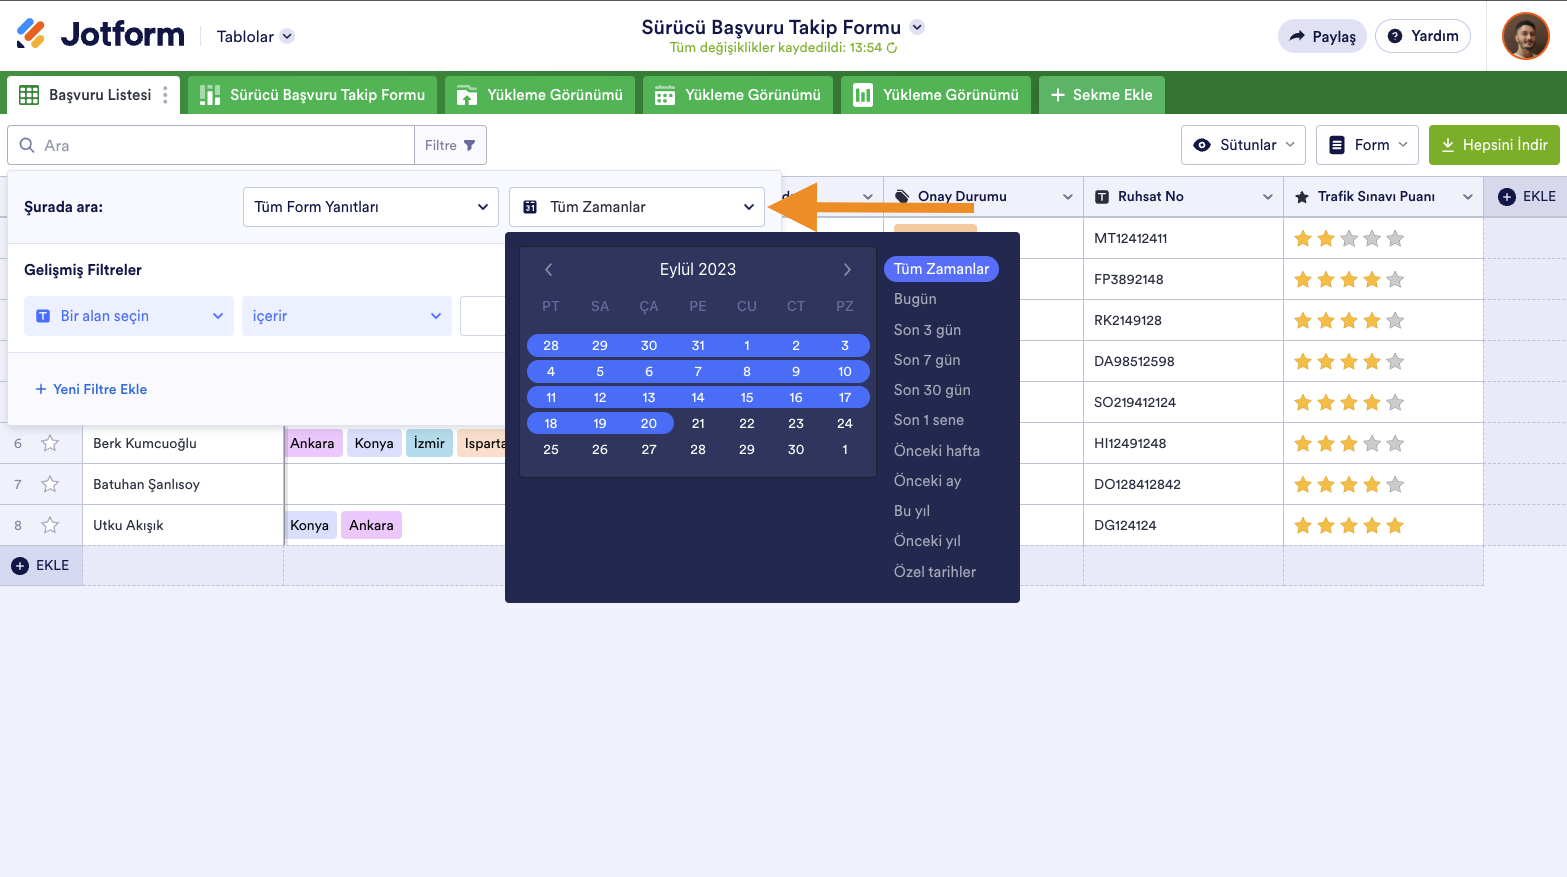Screen dimensions: 1567x877
Task: Add a new tab with Sekme Ekle
Action: 1101,95
